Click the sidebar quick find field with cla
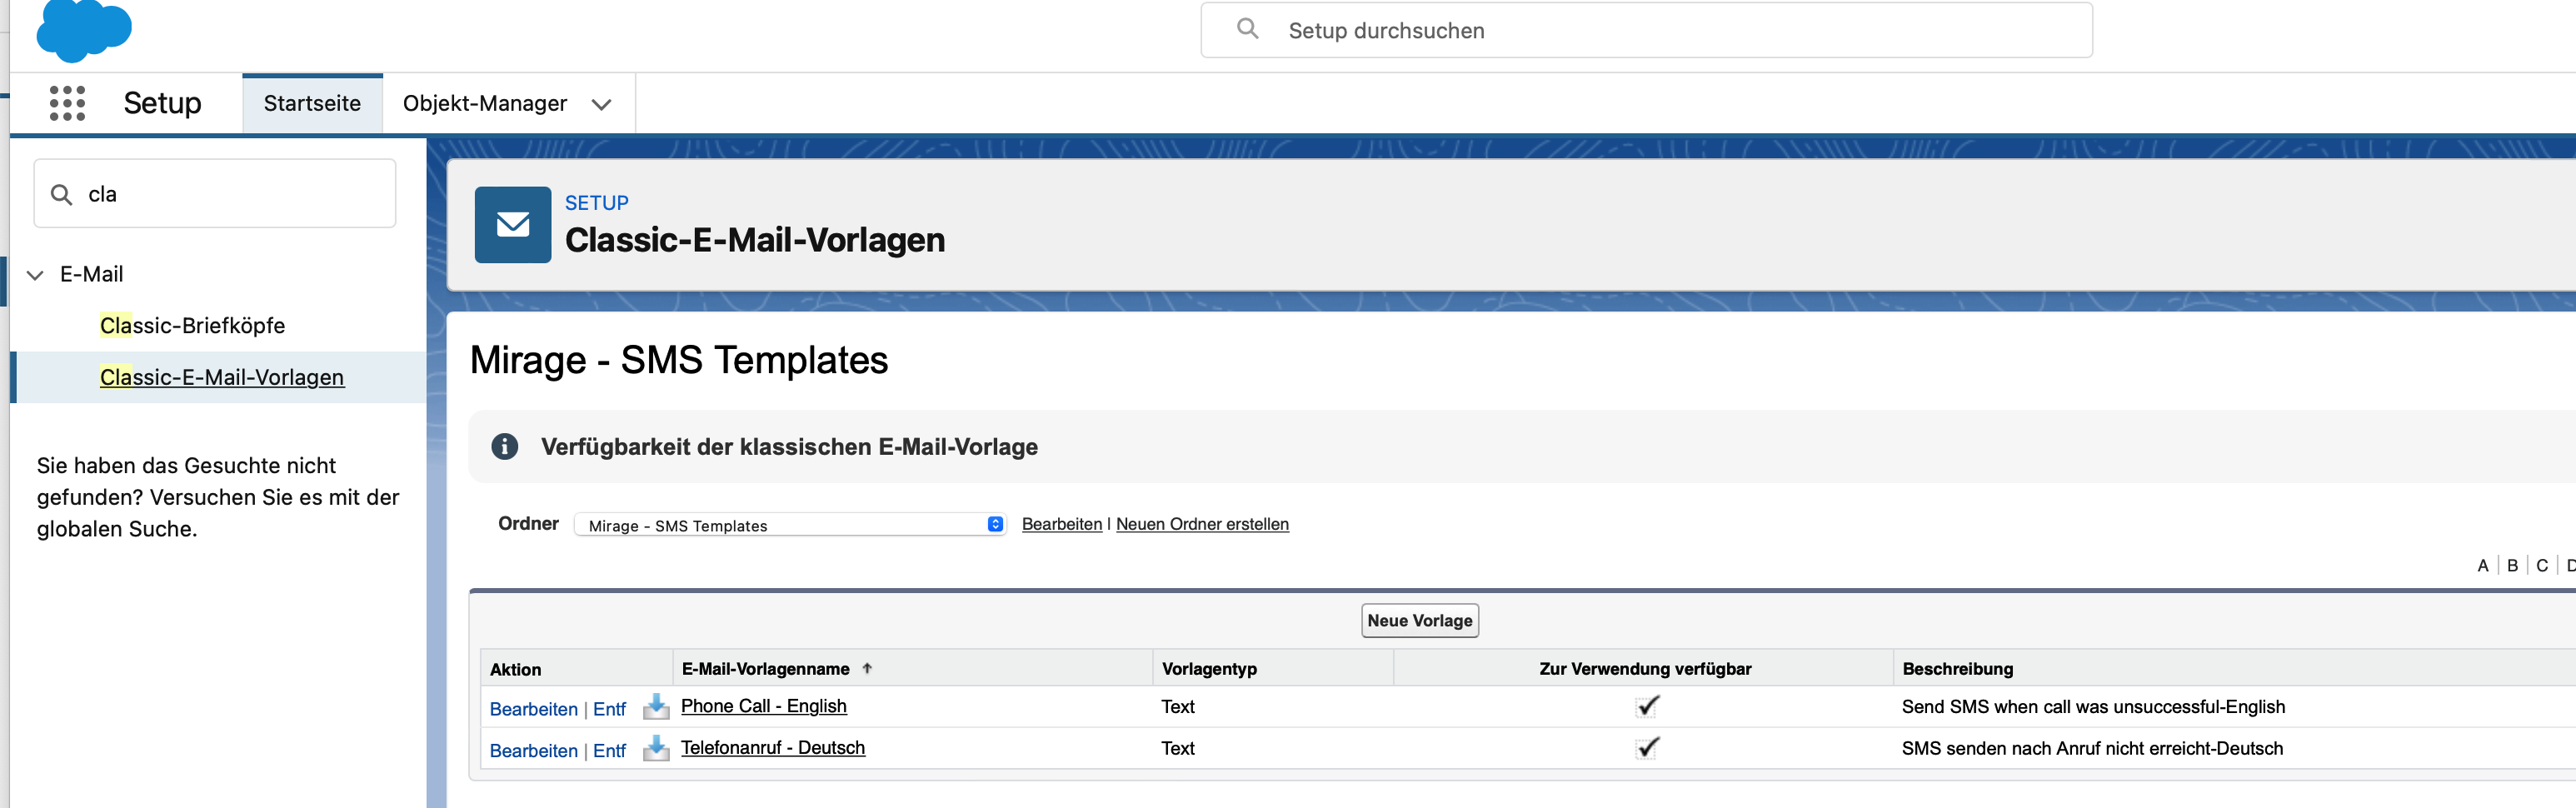 [x=215, y=193]
